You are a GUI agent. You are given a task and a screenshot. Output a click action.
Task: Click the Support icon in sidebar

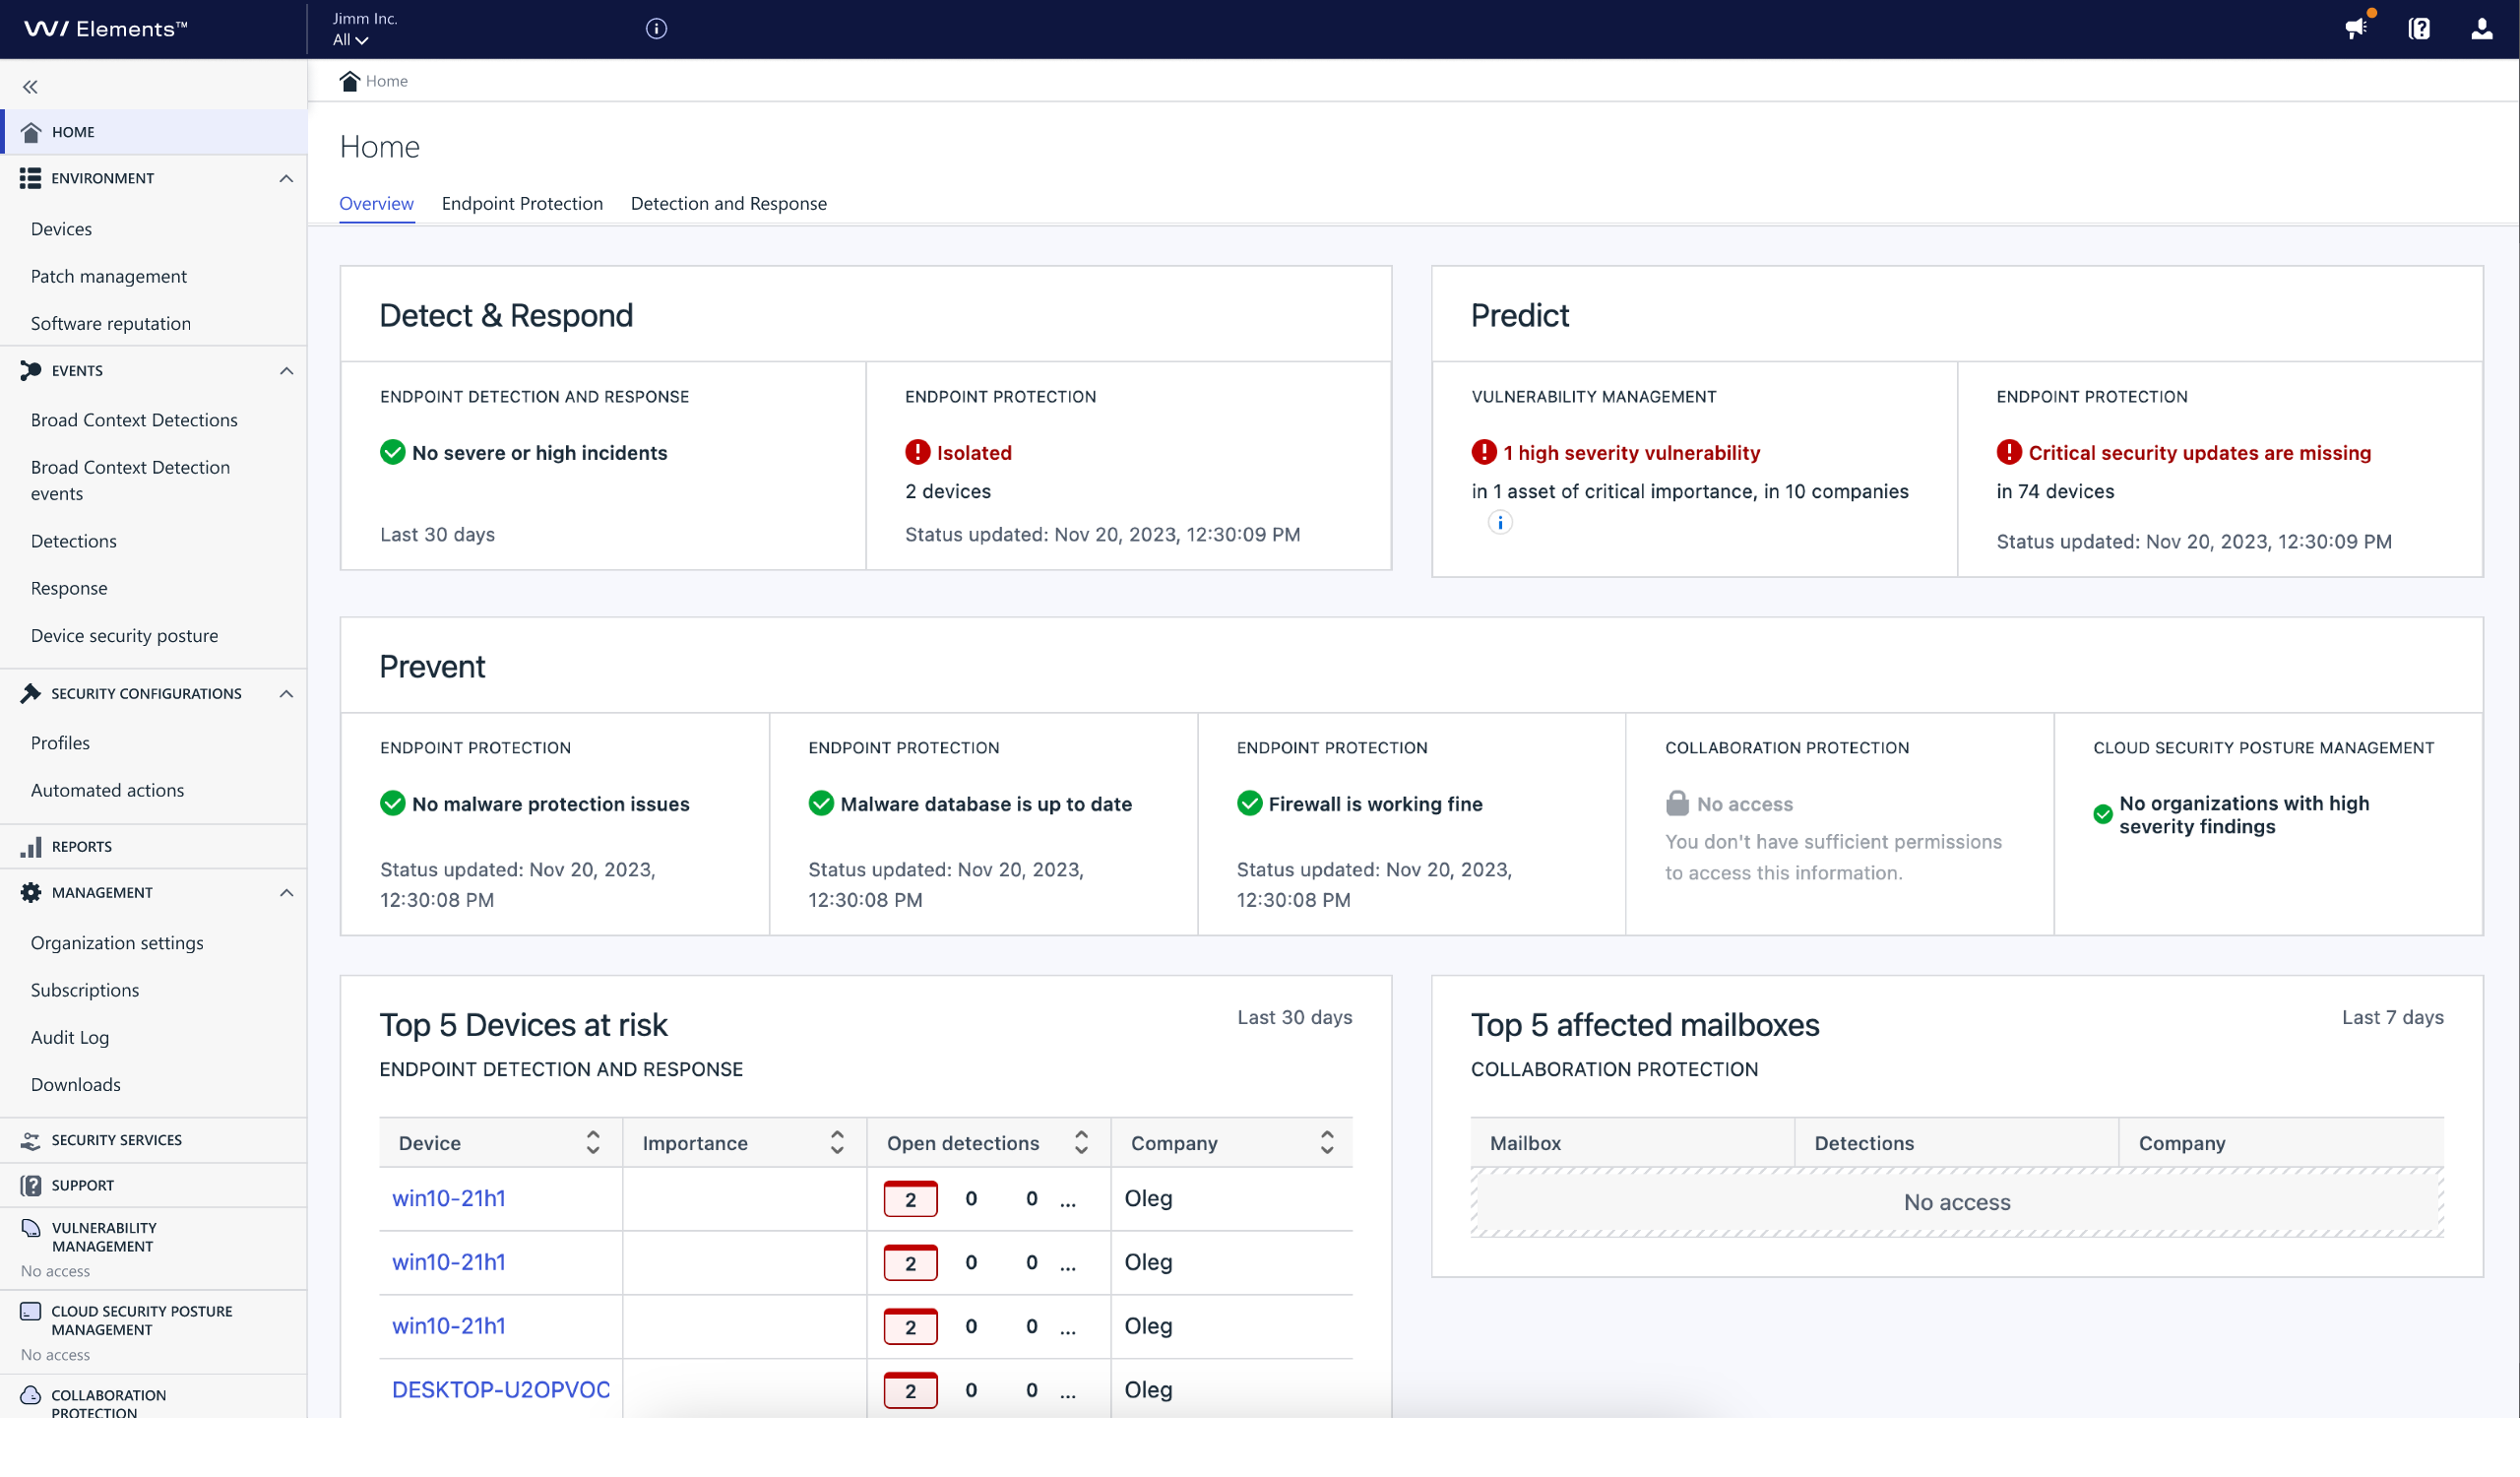[31, 1186]
